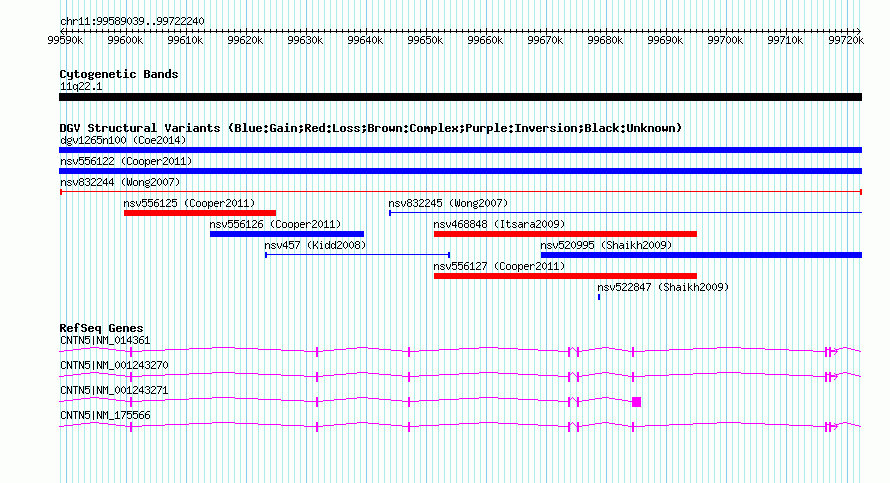
Task: Select the nsv468848 (Itsara2009) red loss bar
Action: click(565, 234)
